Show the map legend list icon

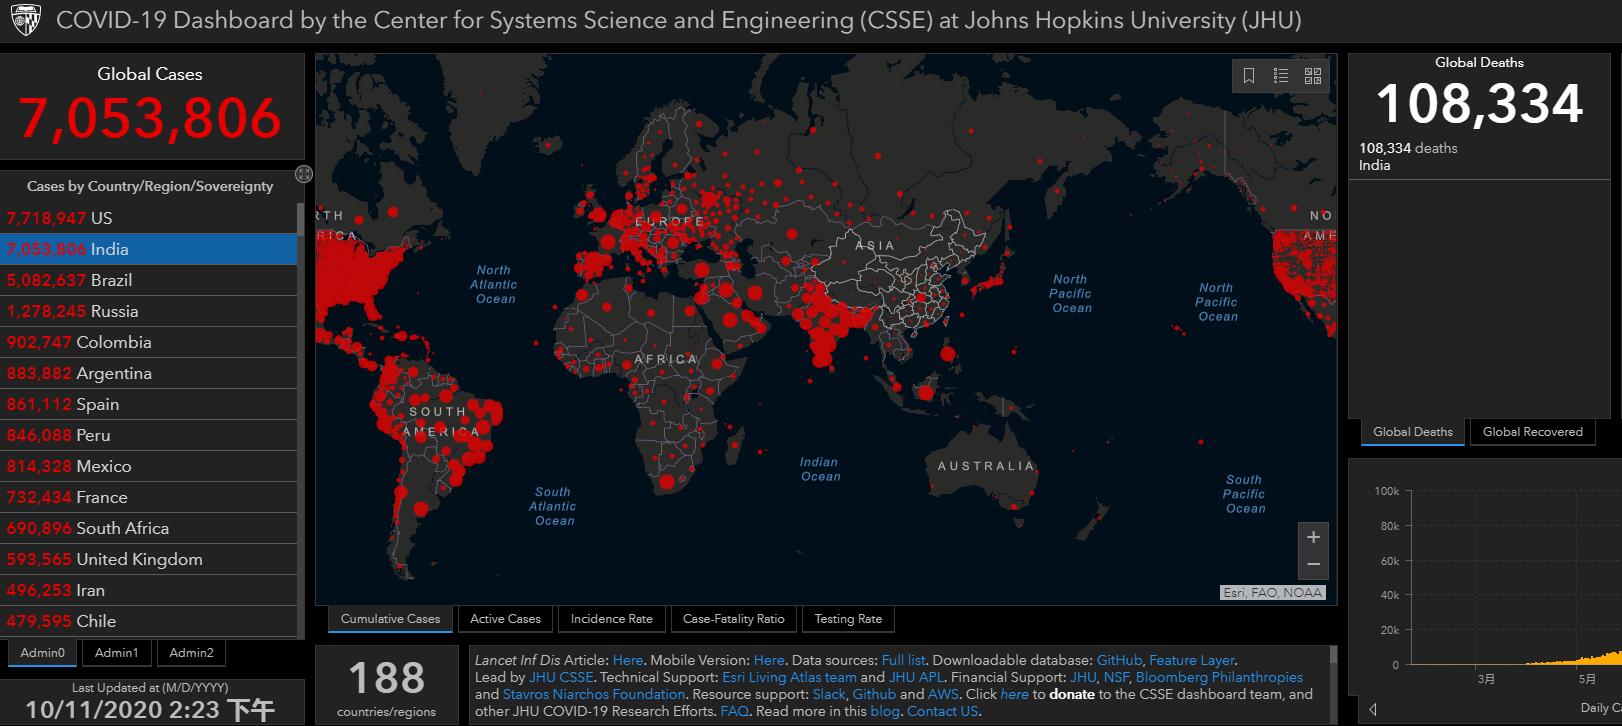[1280, 76]
